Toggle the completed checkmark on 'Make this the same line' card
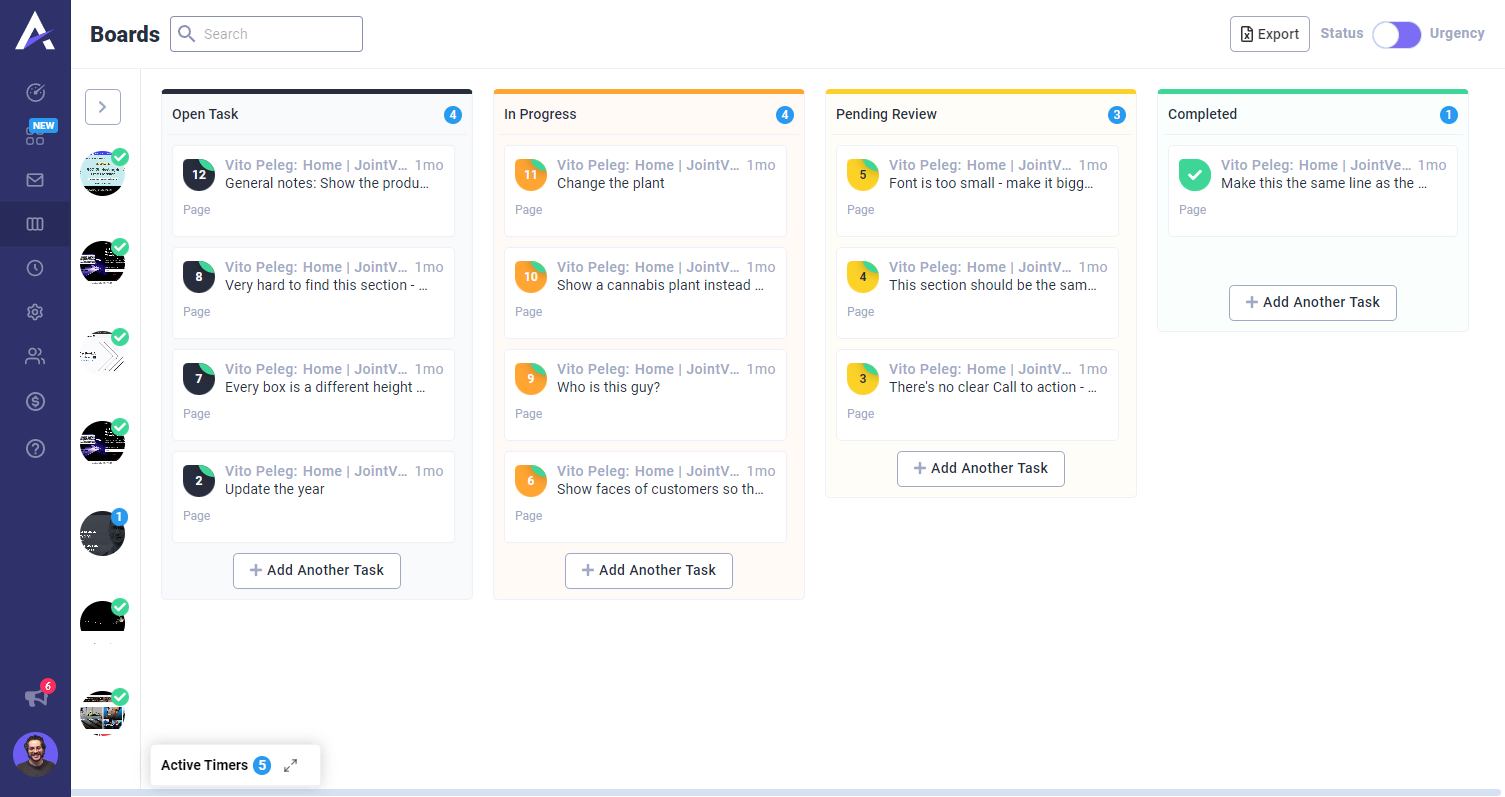This screenshot has width=1505, height=797. [1194, 174]
